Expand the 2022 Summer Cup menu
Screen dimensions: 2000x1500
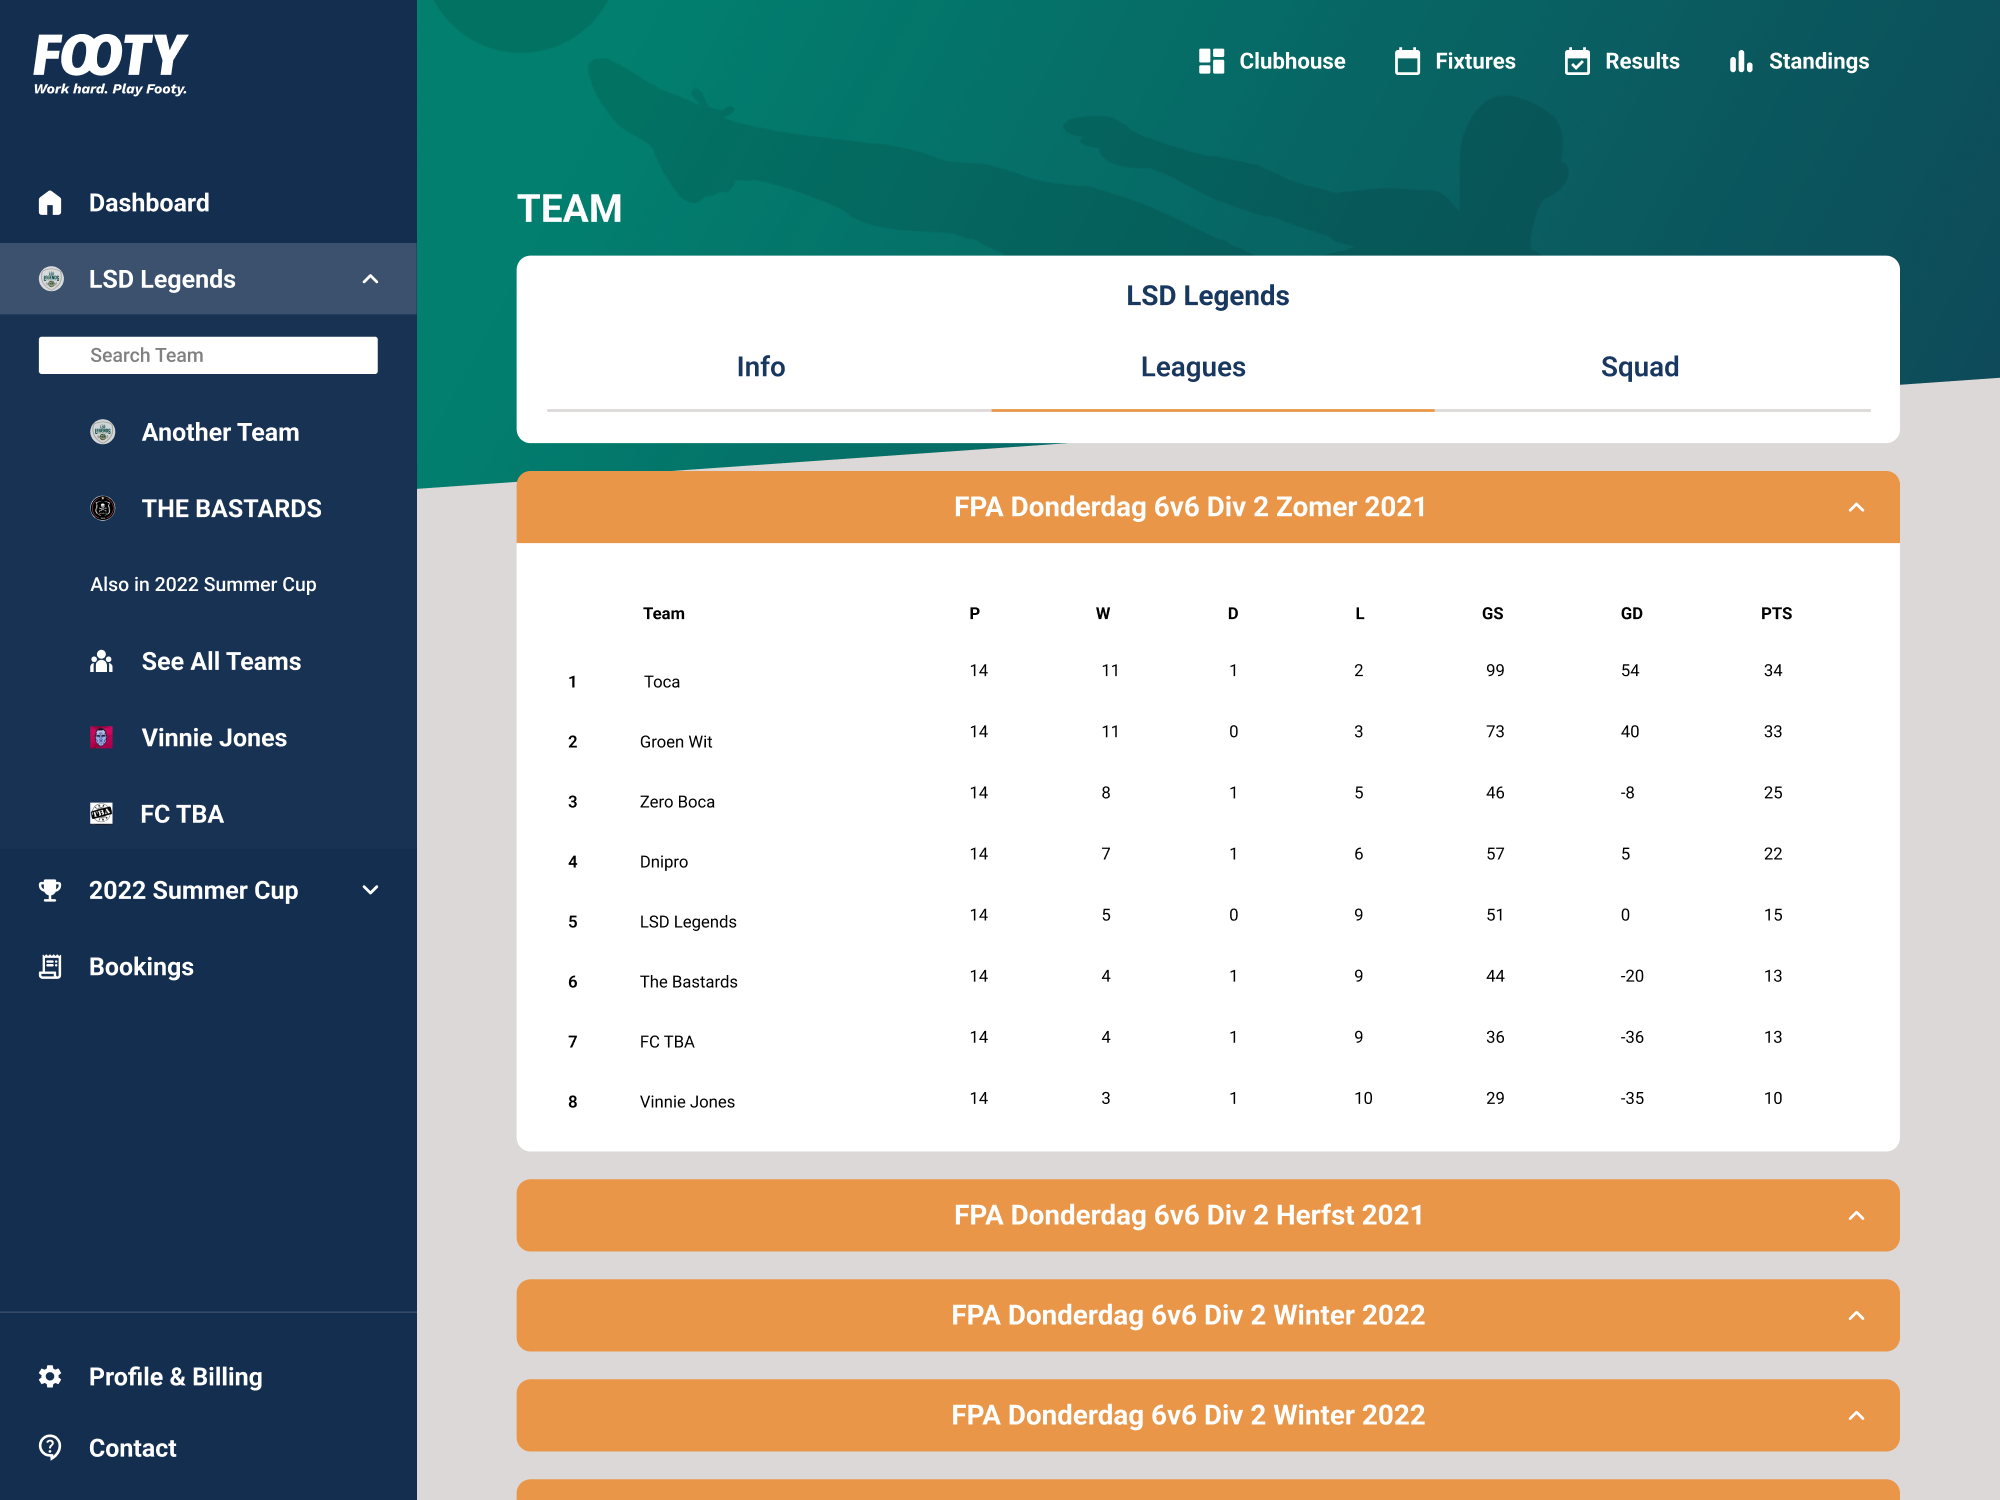click(370, 890)
